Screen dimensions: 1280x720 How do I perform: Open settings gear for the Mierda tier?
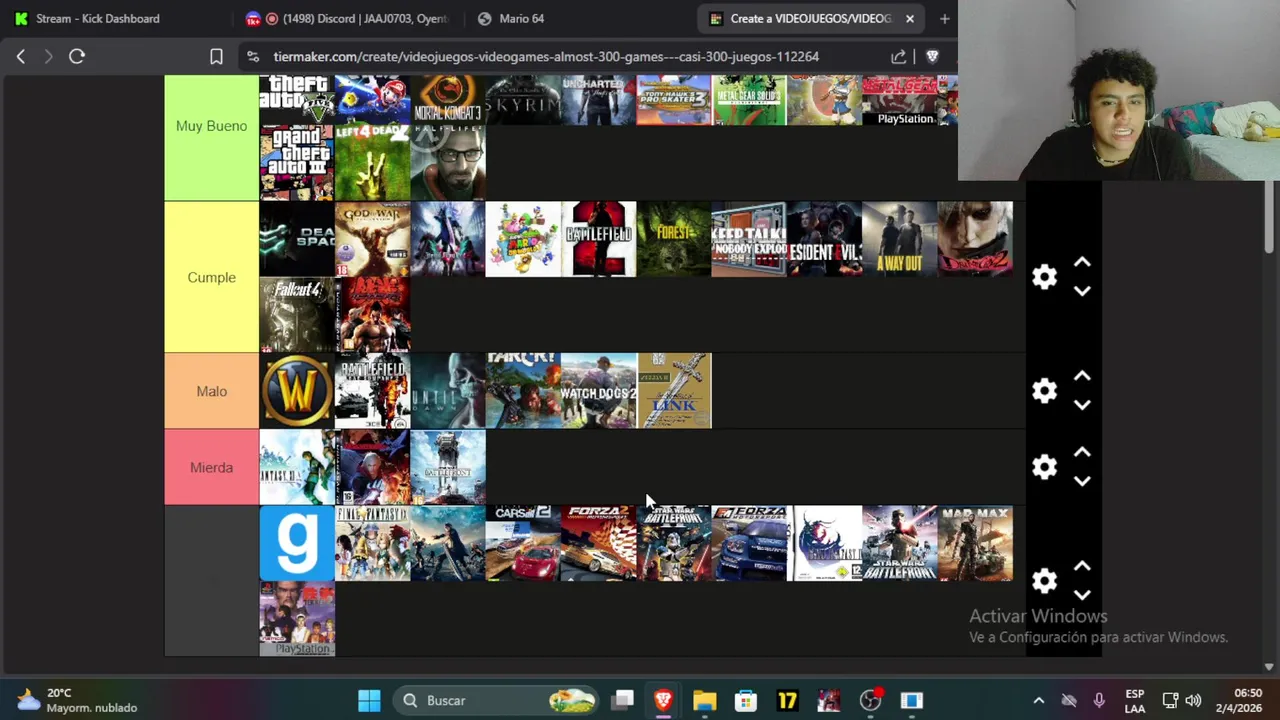coord(1044,467)
